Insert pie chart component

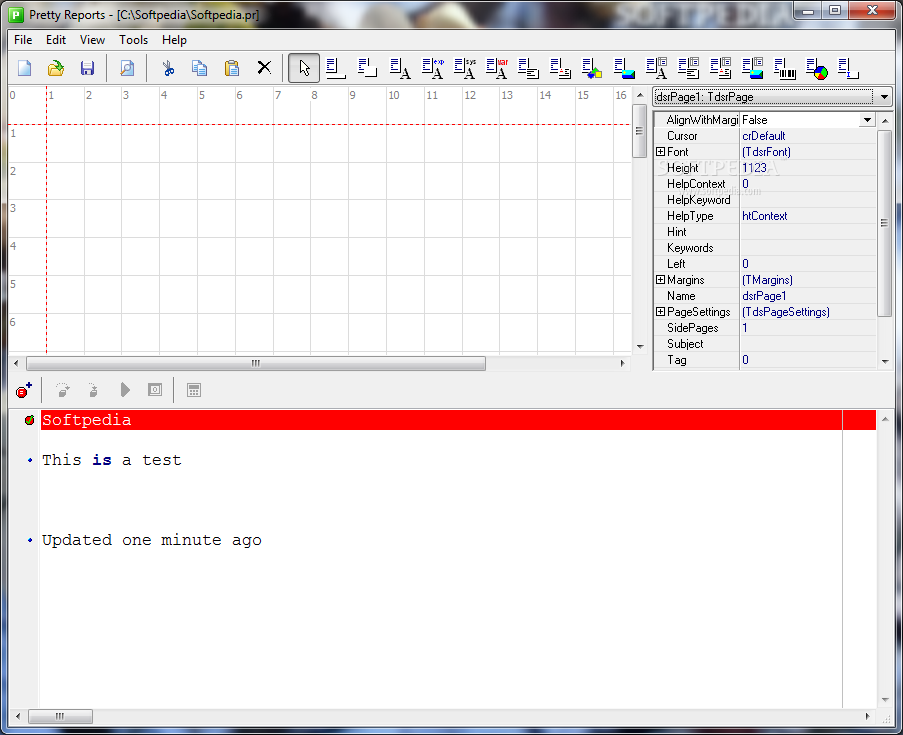(x=817, y=69)
